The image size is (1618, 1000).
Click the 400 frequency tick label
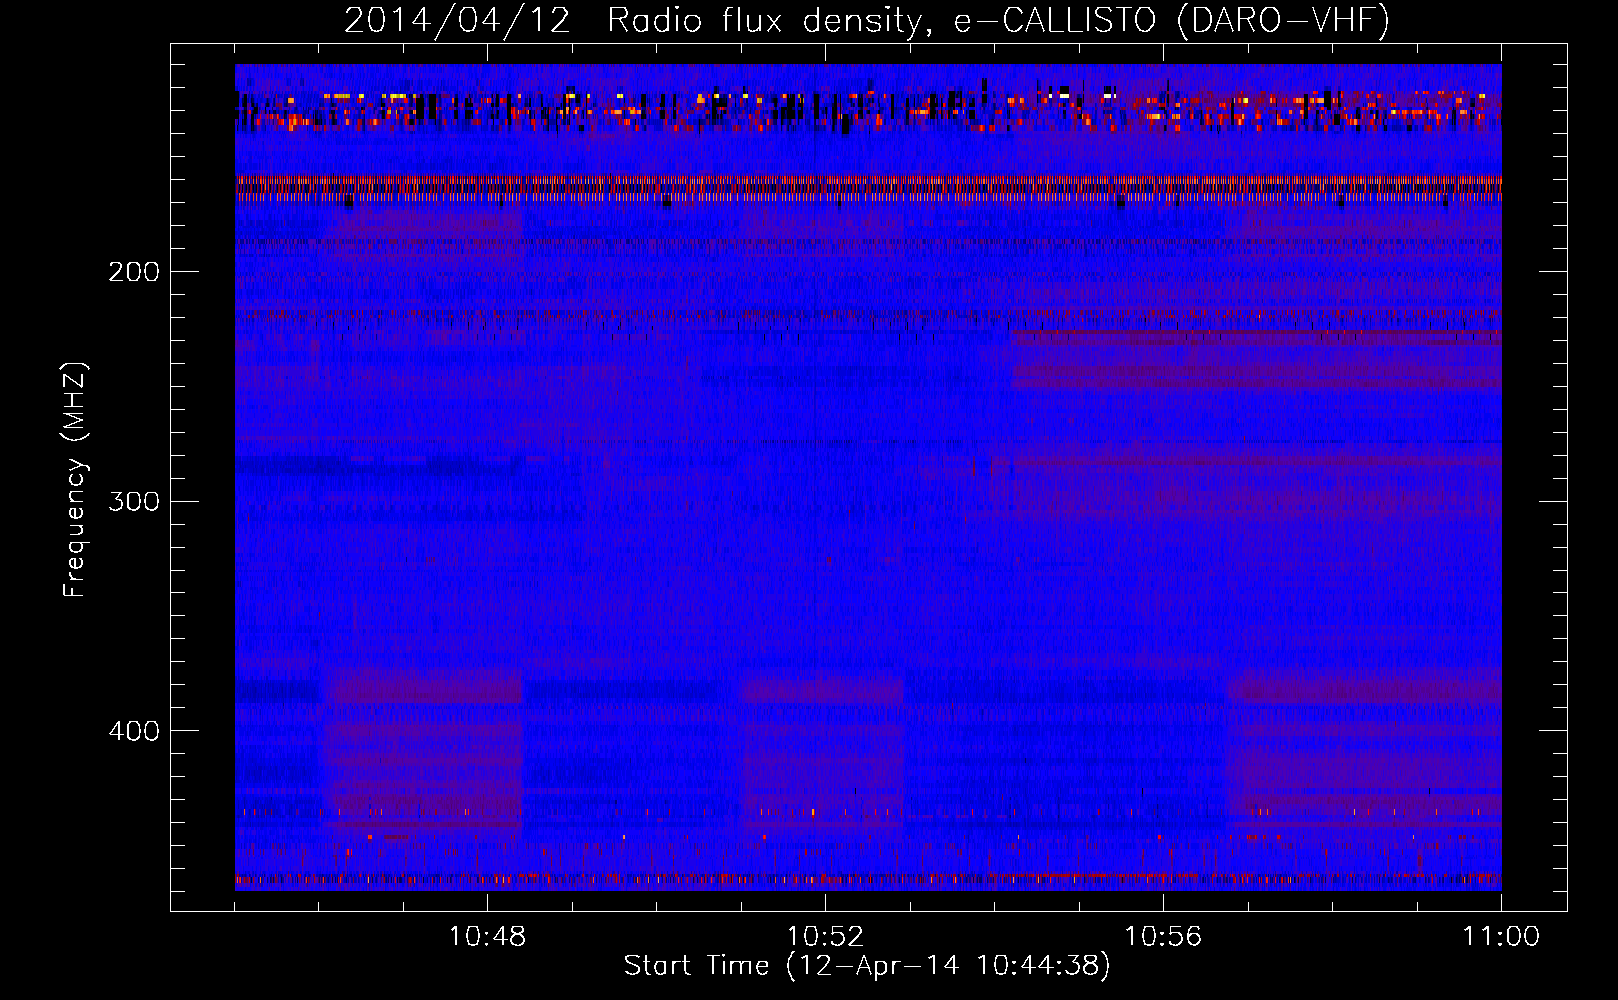[x=134, y=731]
